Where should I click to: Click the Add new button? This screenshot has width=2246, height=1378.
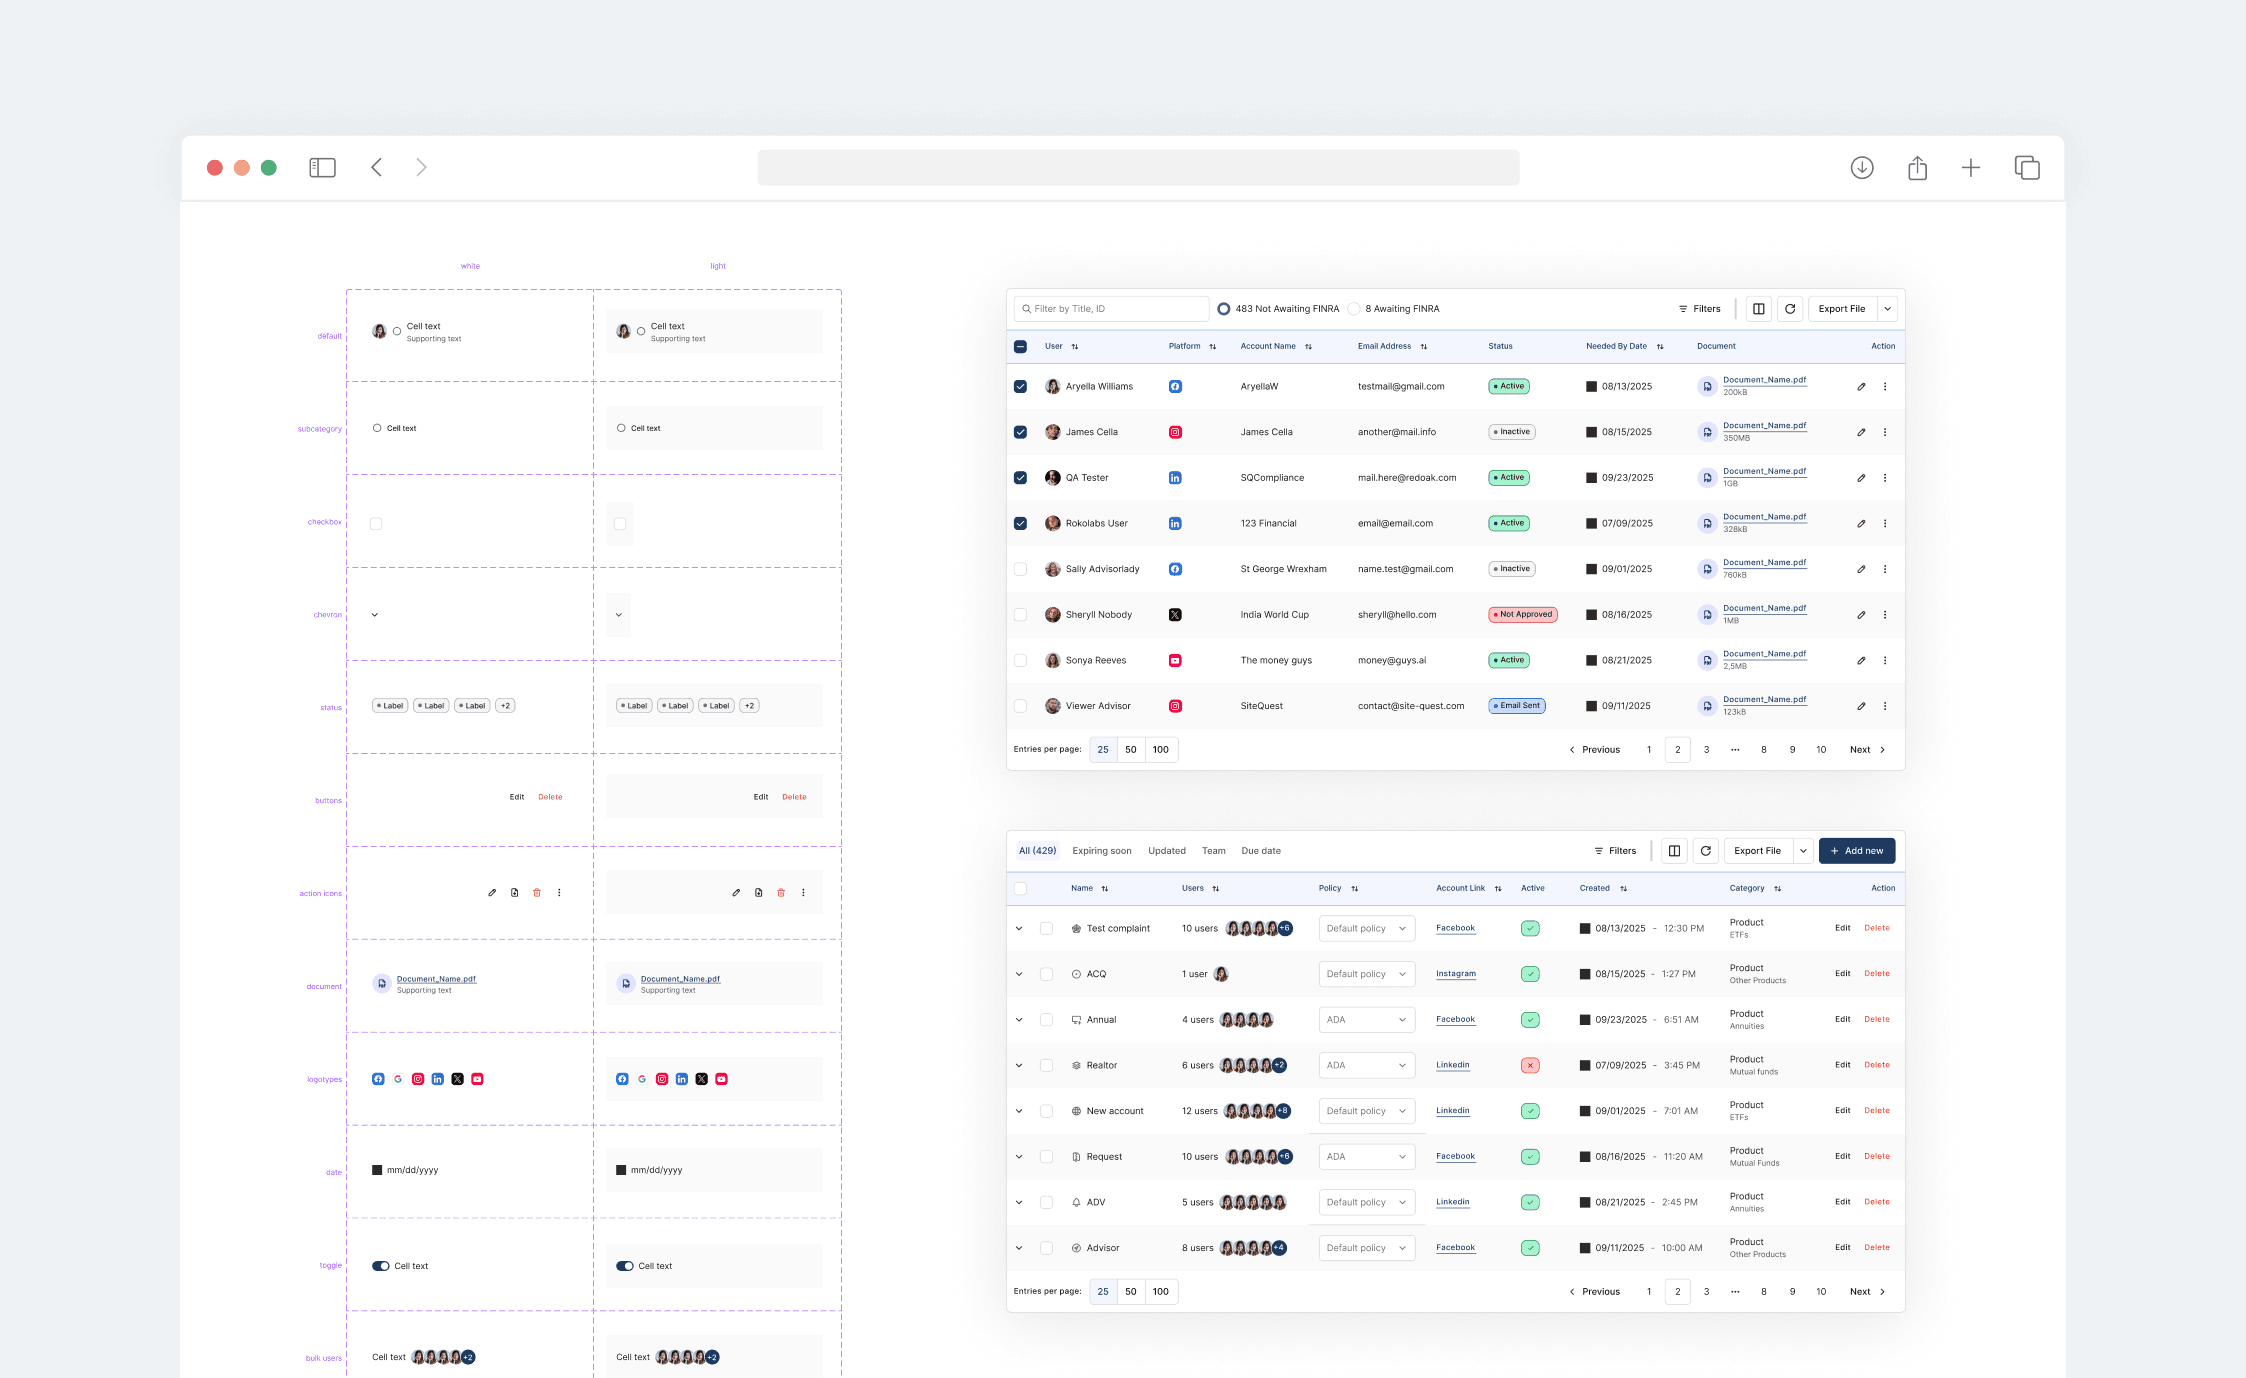tap(1856, 850)
